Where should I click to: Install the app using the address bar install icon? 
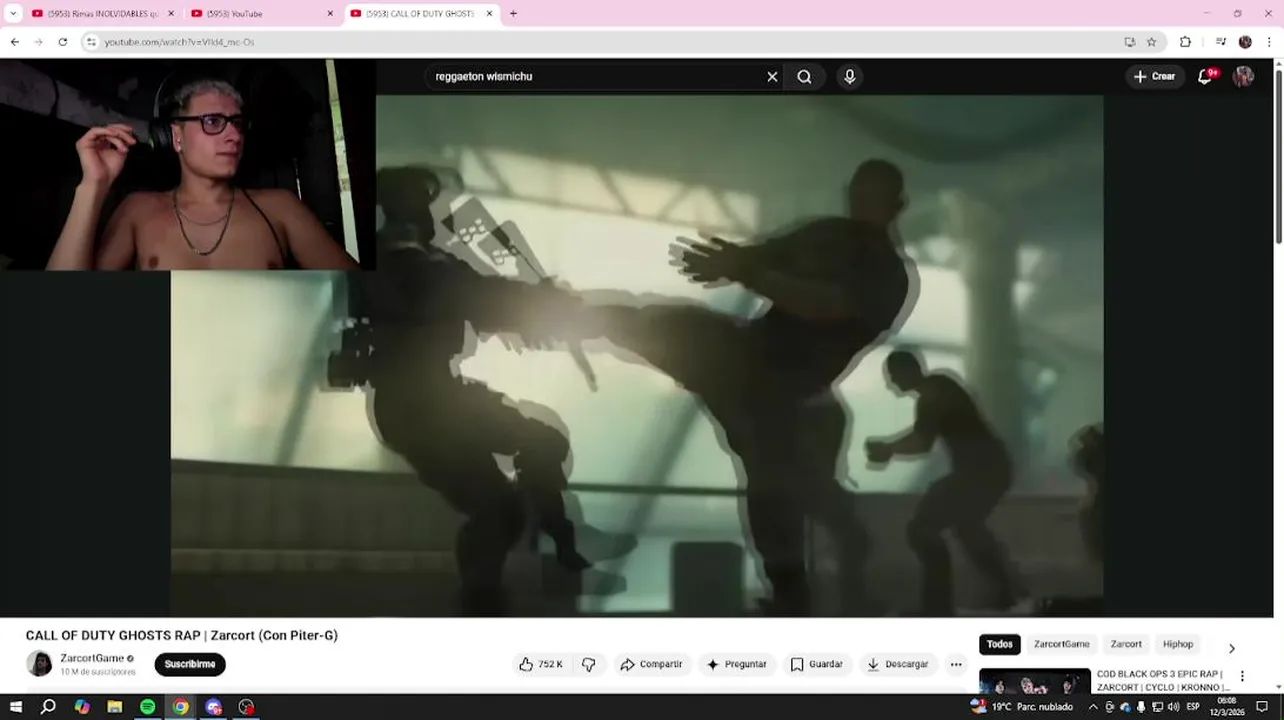coord(1130,42)
